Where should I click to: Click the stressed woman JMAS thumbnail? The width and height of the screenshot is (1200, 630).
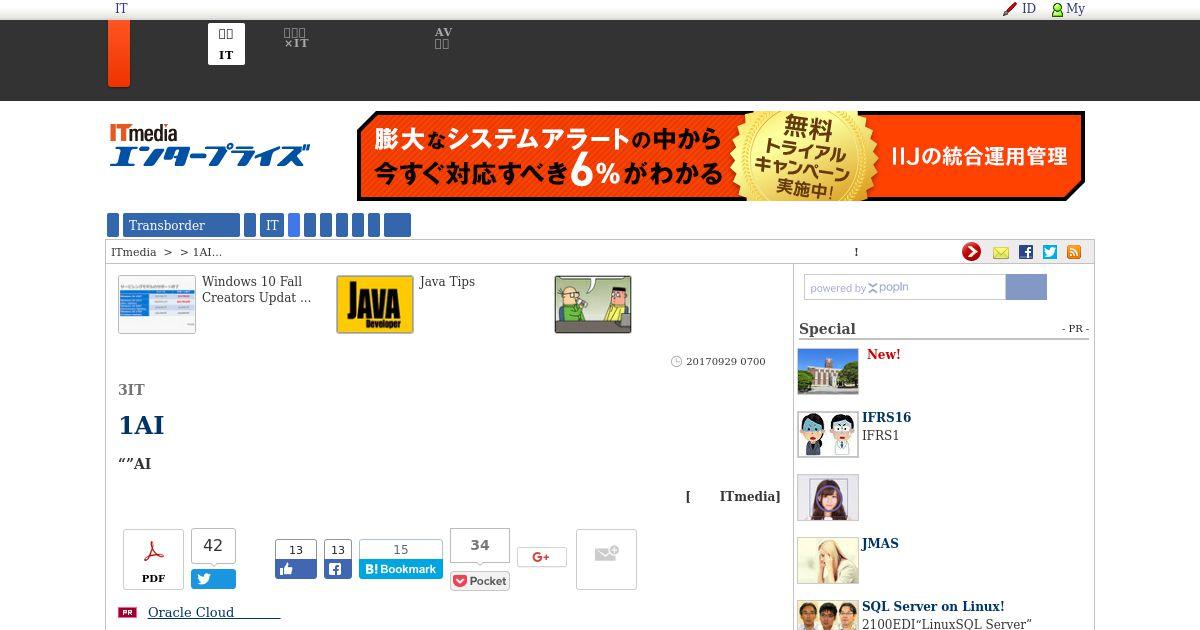click(828, 560)
